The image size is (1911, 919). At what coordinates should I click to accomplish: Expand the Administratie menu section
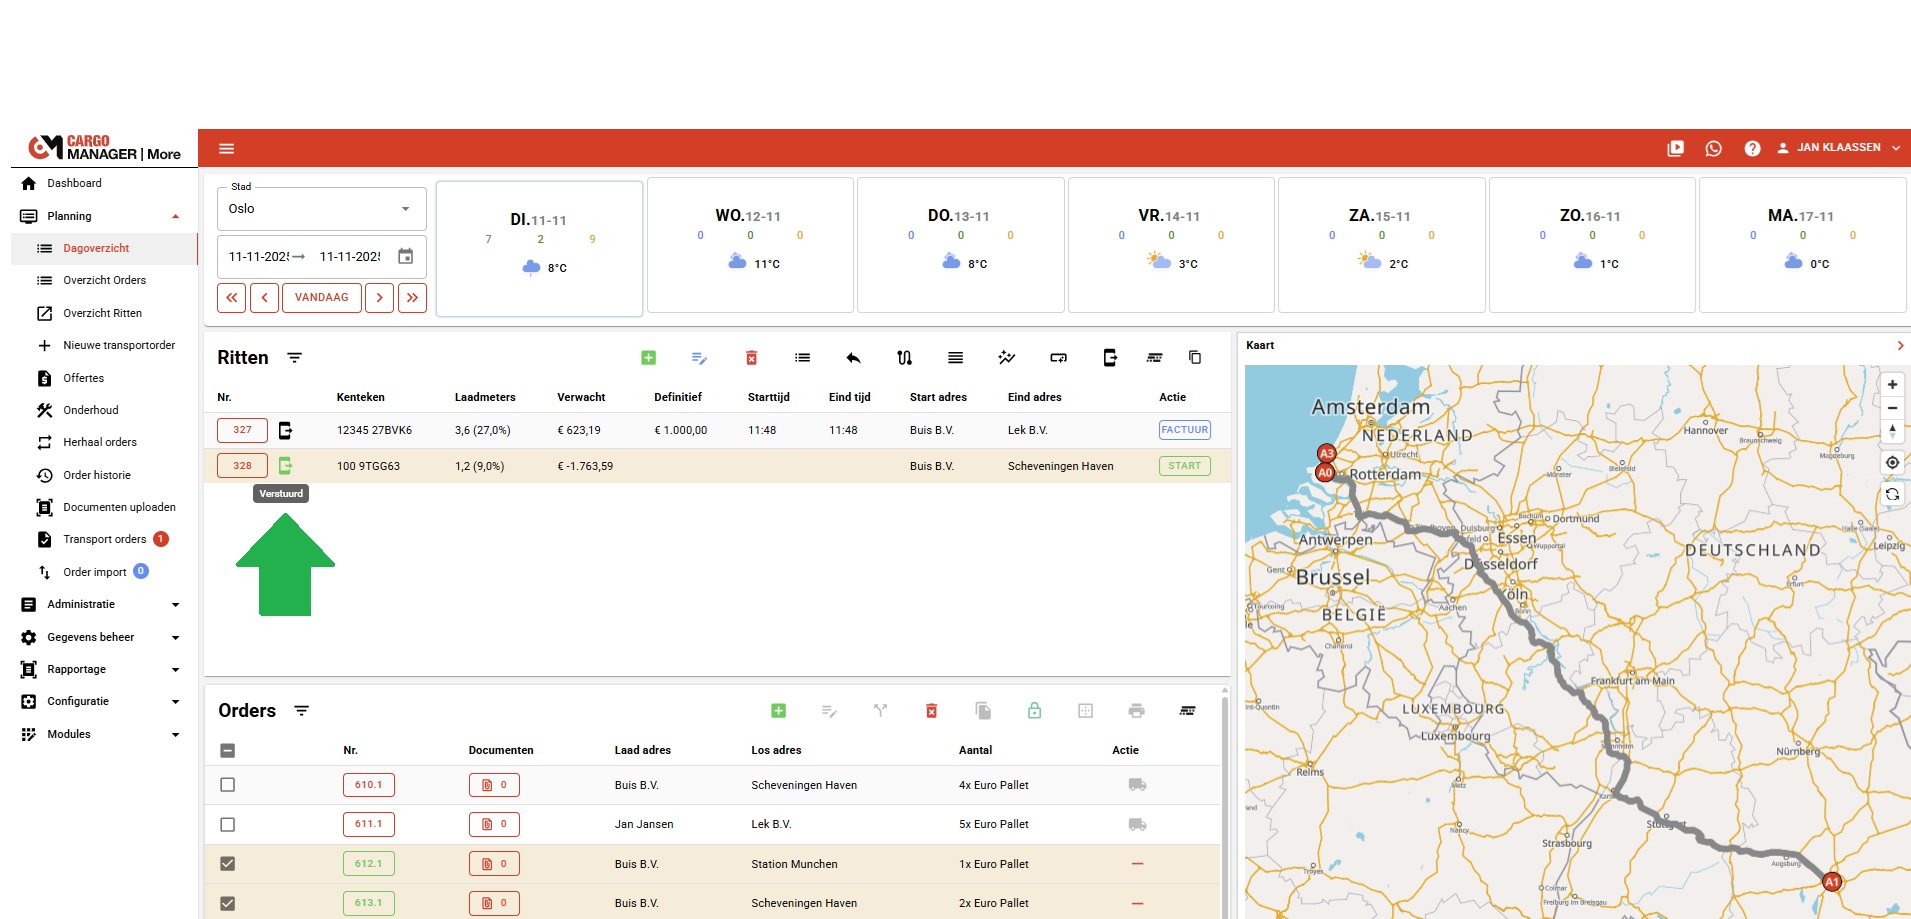pyautogui.click(x=175, y=605)
